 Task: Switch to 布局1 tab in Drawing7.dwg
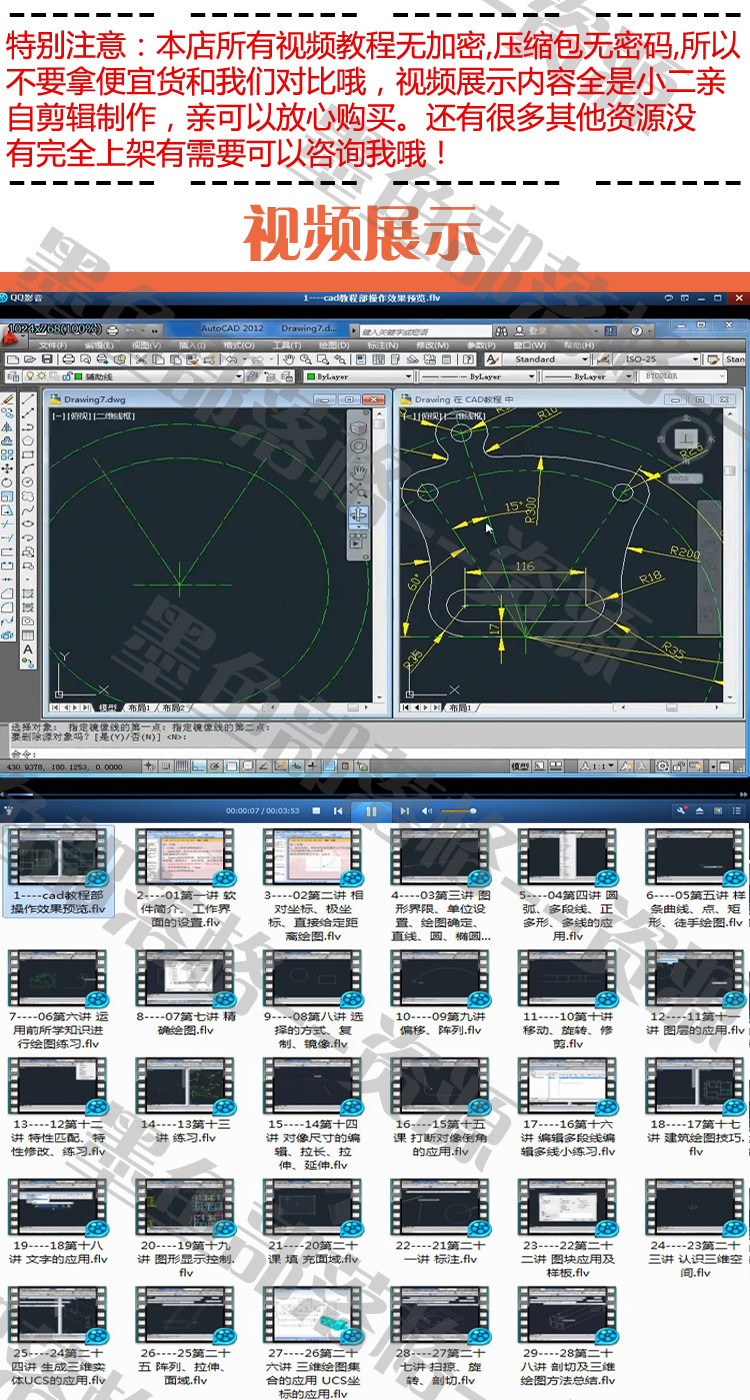138,707
